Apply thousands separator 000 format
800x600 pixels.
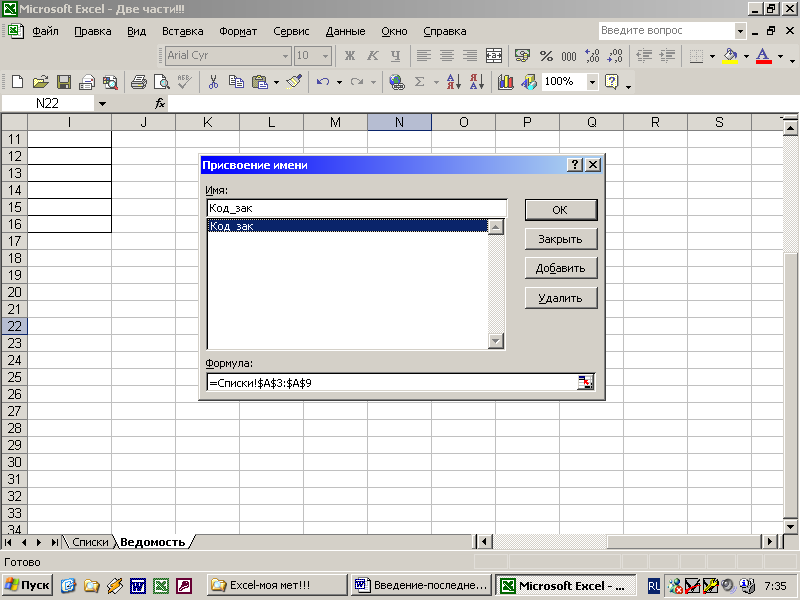pyautogui.click(x=569, y=56)
